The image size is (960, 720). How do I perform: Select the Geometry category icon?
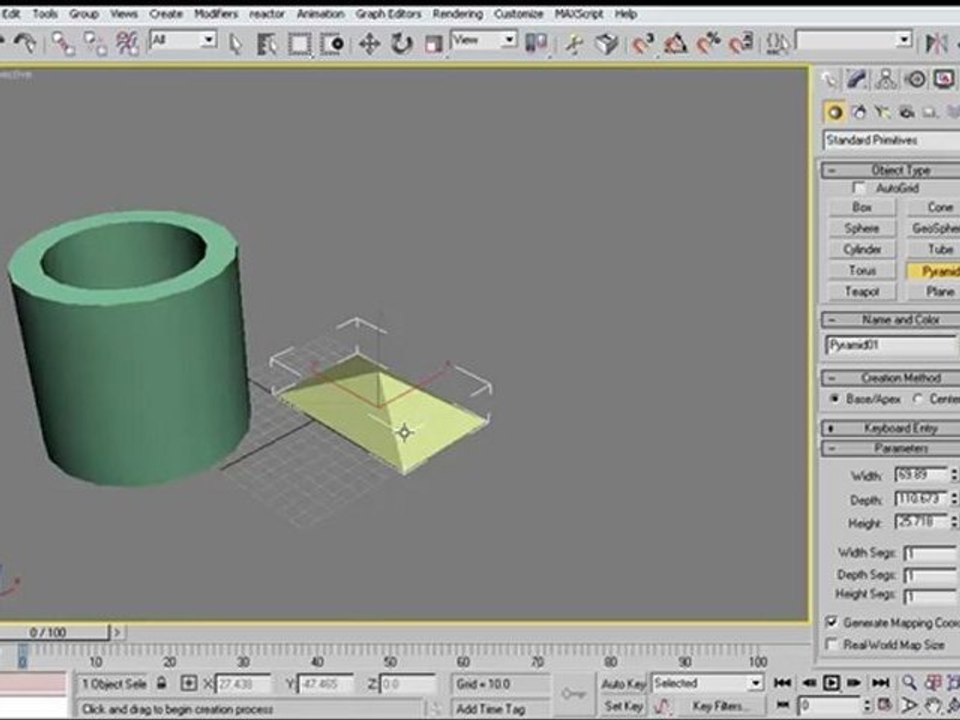coord(834,113)
